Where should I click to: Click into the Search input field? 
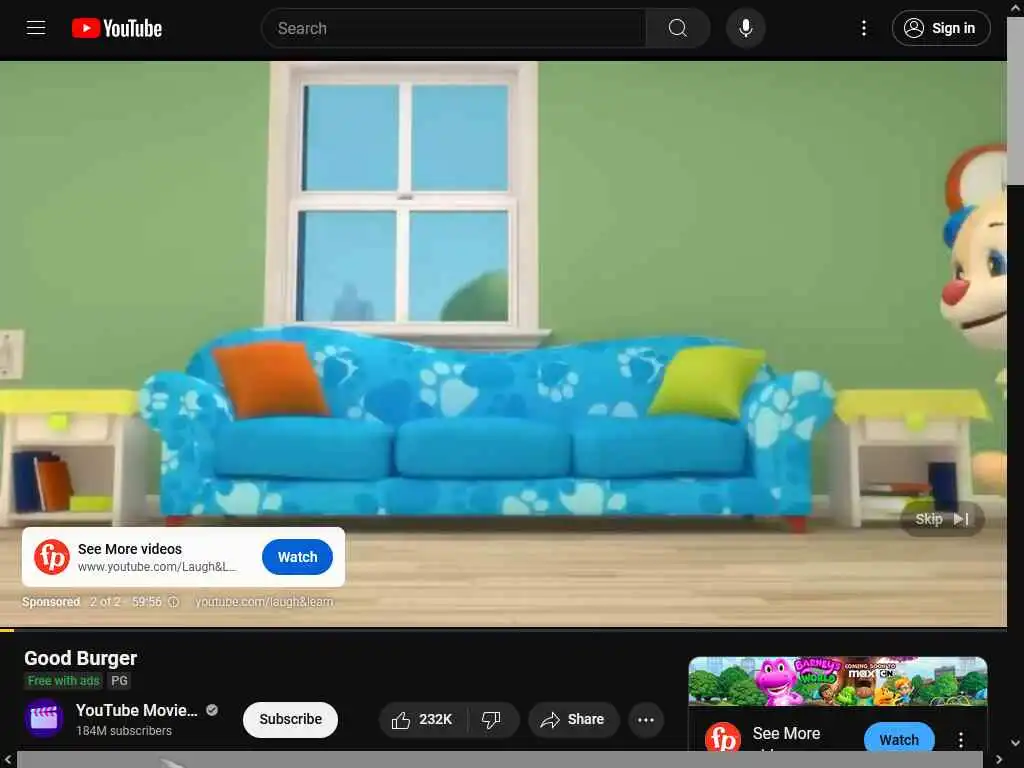pyautogui.click(x=453, y=28)
